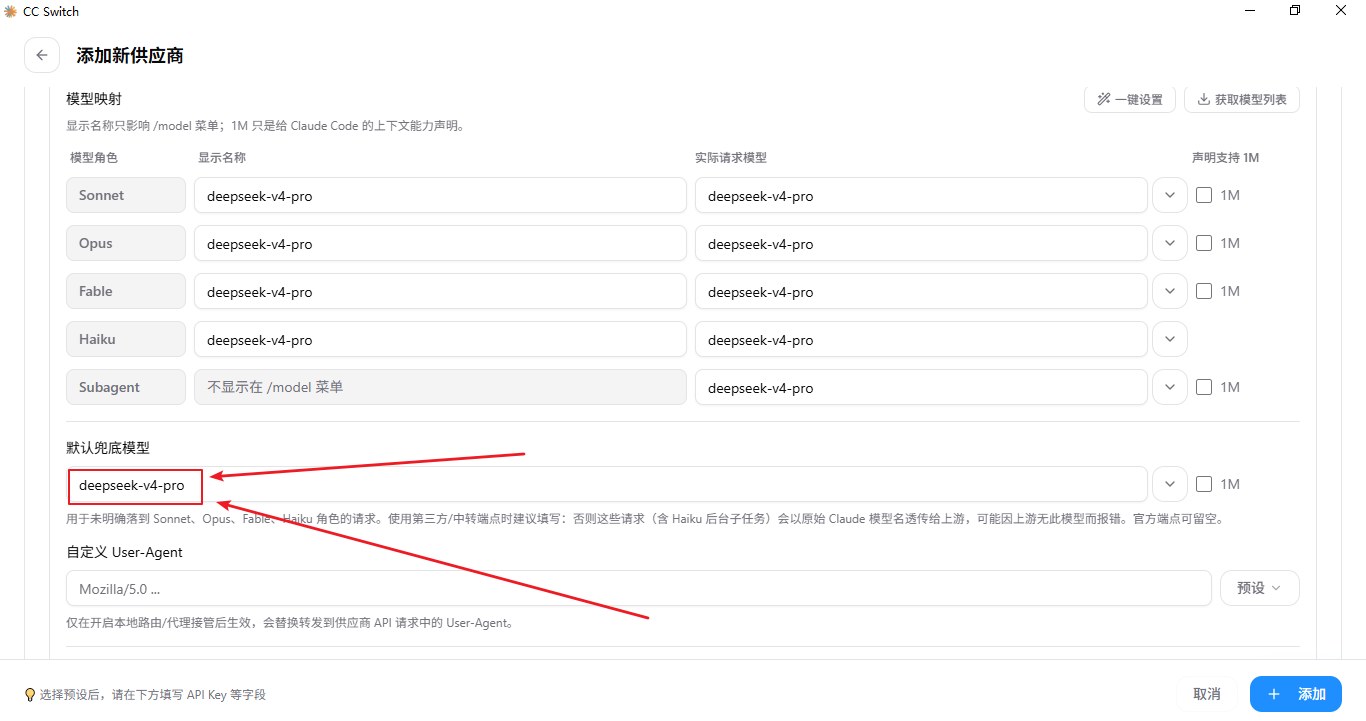1366x721 pixels.
Task: Click the Fable role label
Action: (x=126, y=292)
